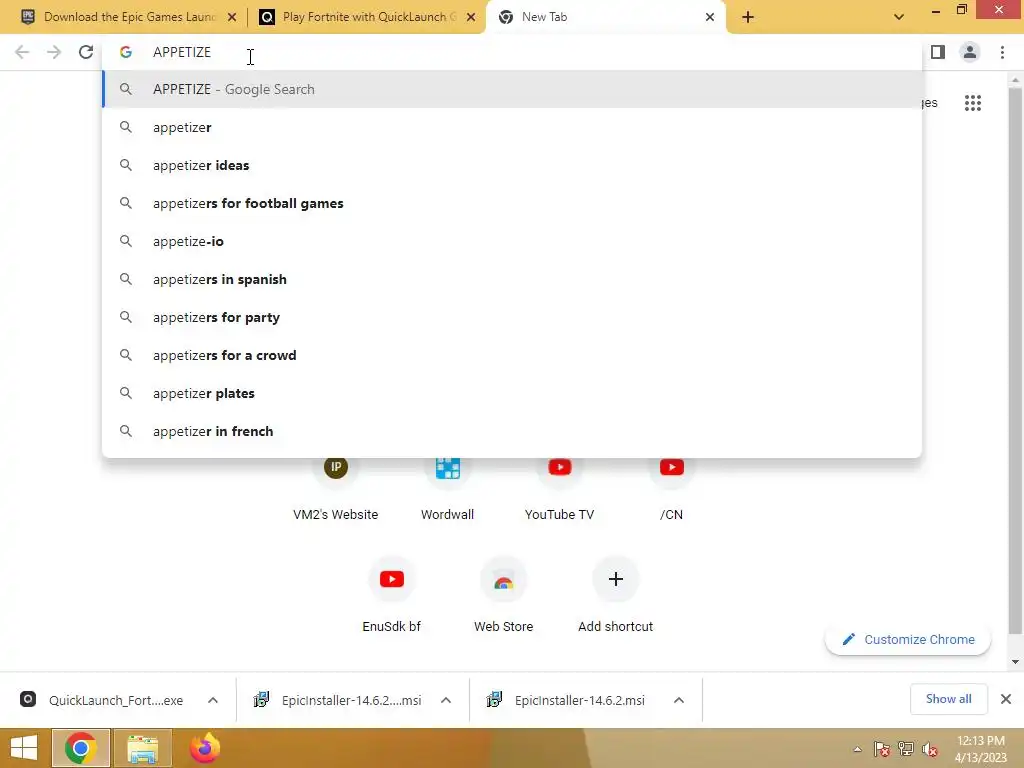Expand options for QuickLaunch_Fort exe download
Image resolution: width=1024 pixels, height=768 pixels.
pyautogui.click(x=213, y=700)
